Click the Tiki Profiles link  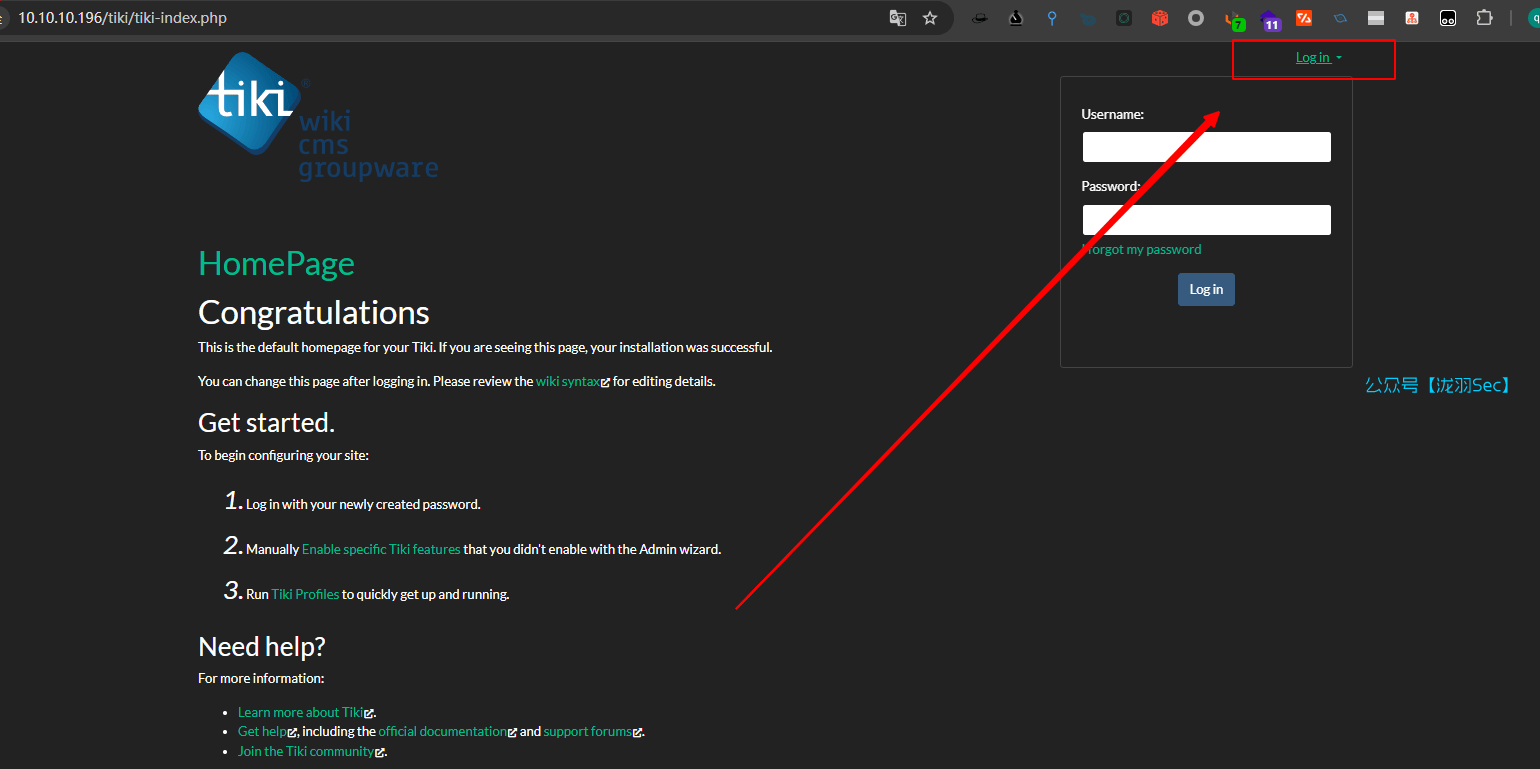tap(305, 594)
